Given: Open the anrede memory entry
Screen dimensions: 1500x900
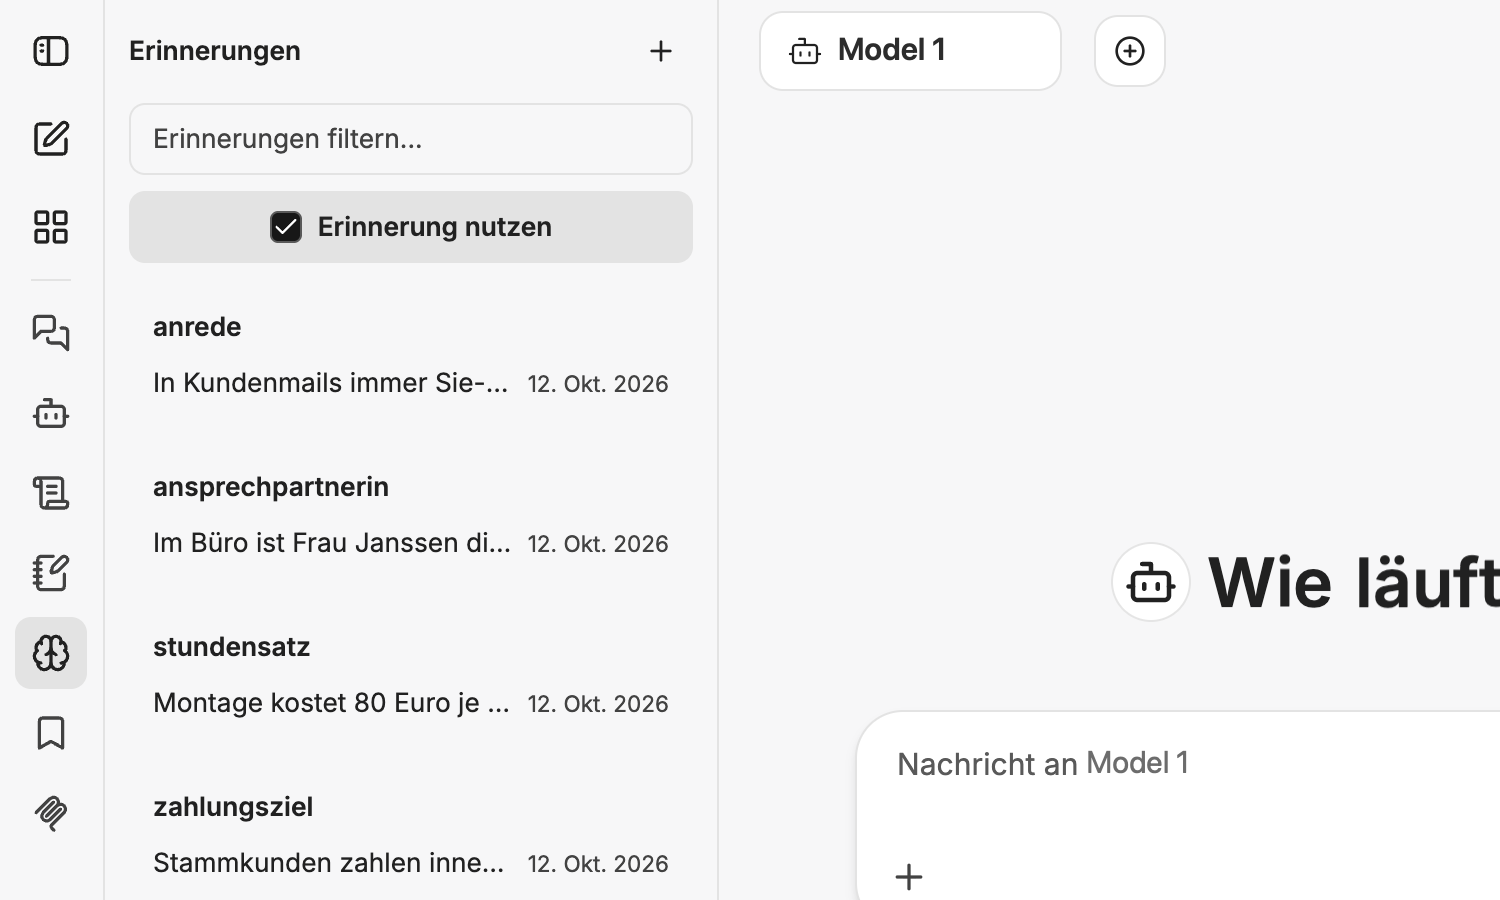Looking at the screenshot, I should pos(411,355).
